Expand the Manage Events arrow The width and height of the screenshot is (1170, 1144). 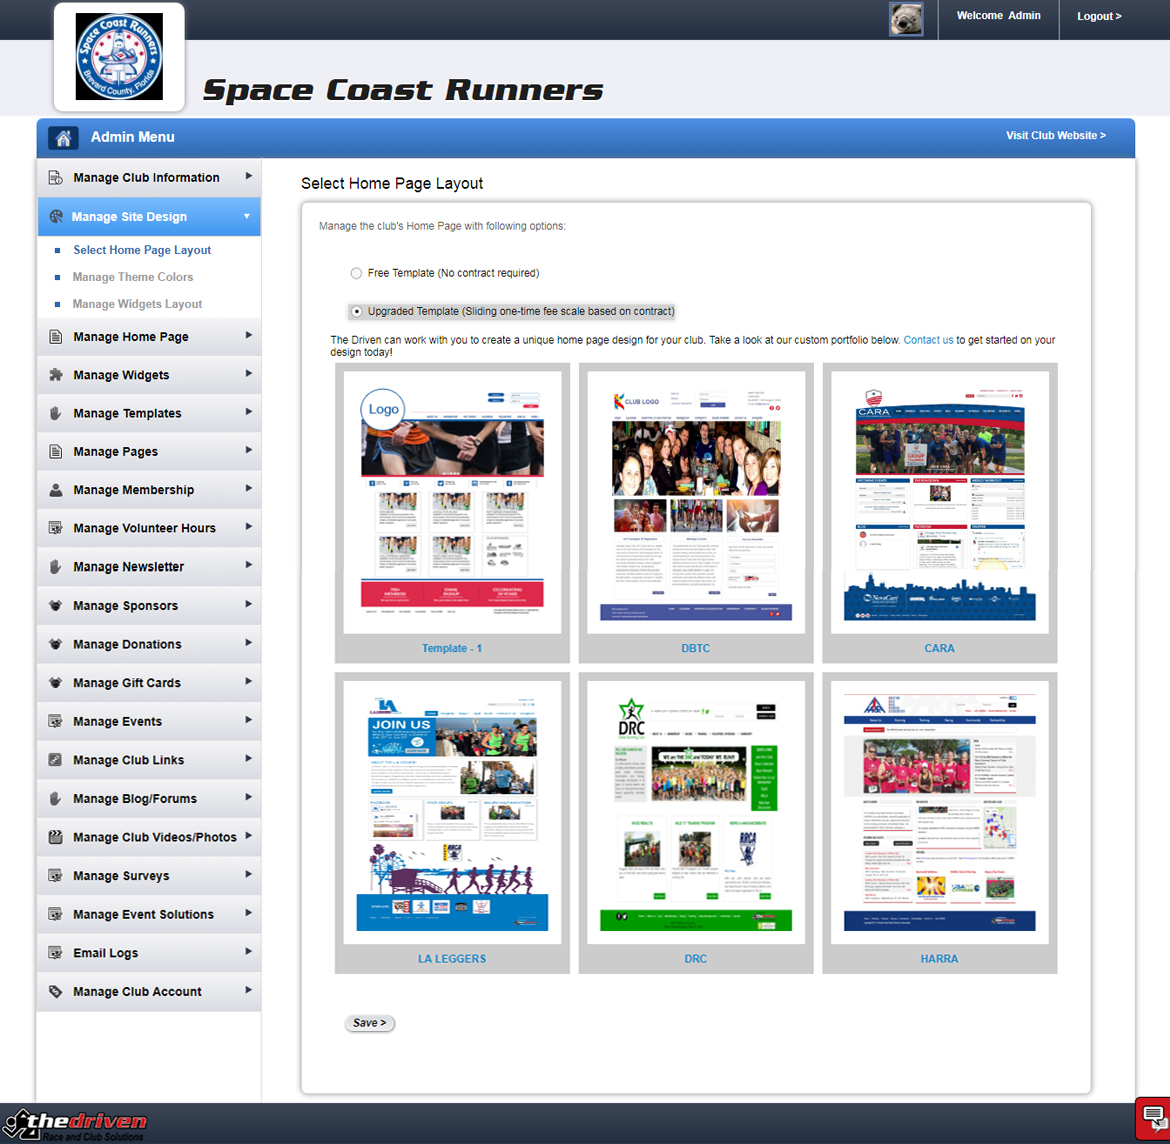point(248,720)
